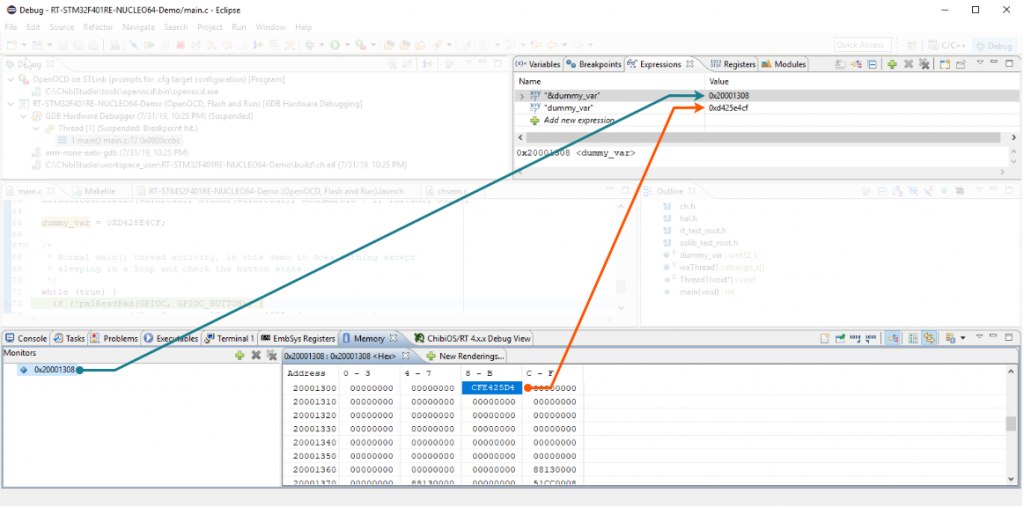Open Debug launch dropdown arrow
The height and width of the screenshot is (508, 1024).
(x=321, y=45)
